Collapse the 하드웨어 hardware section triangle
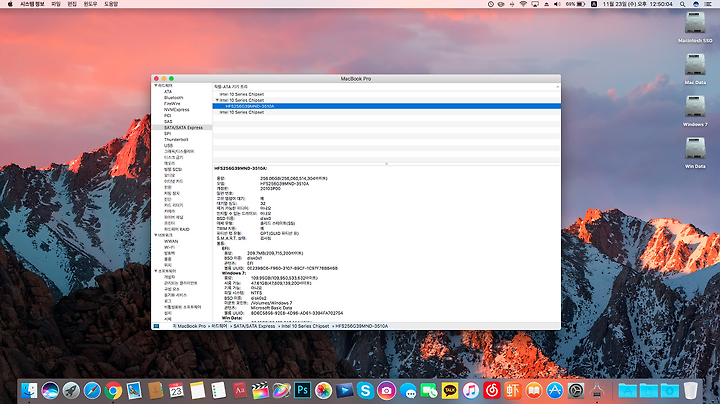The height and width of the screenshot is (404, 720). (156, 85)
